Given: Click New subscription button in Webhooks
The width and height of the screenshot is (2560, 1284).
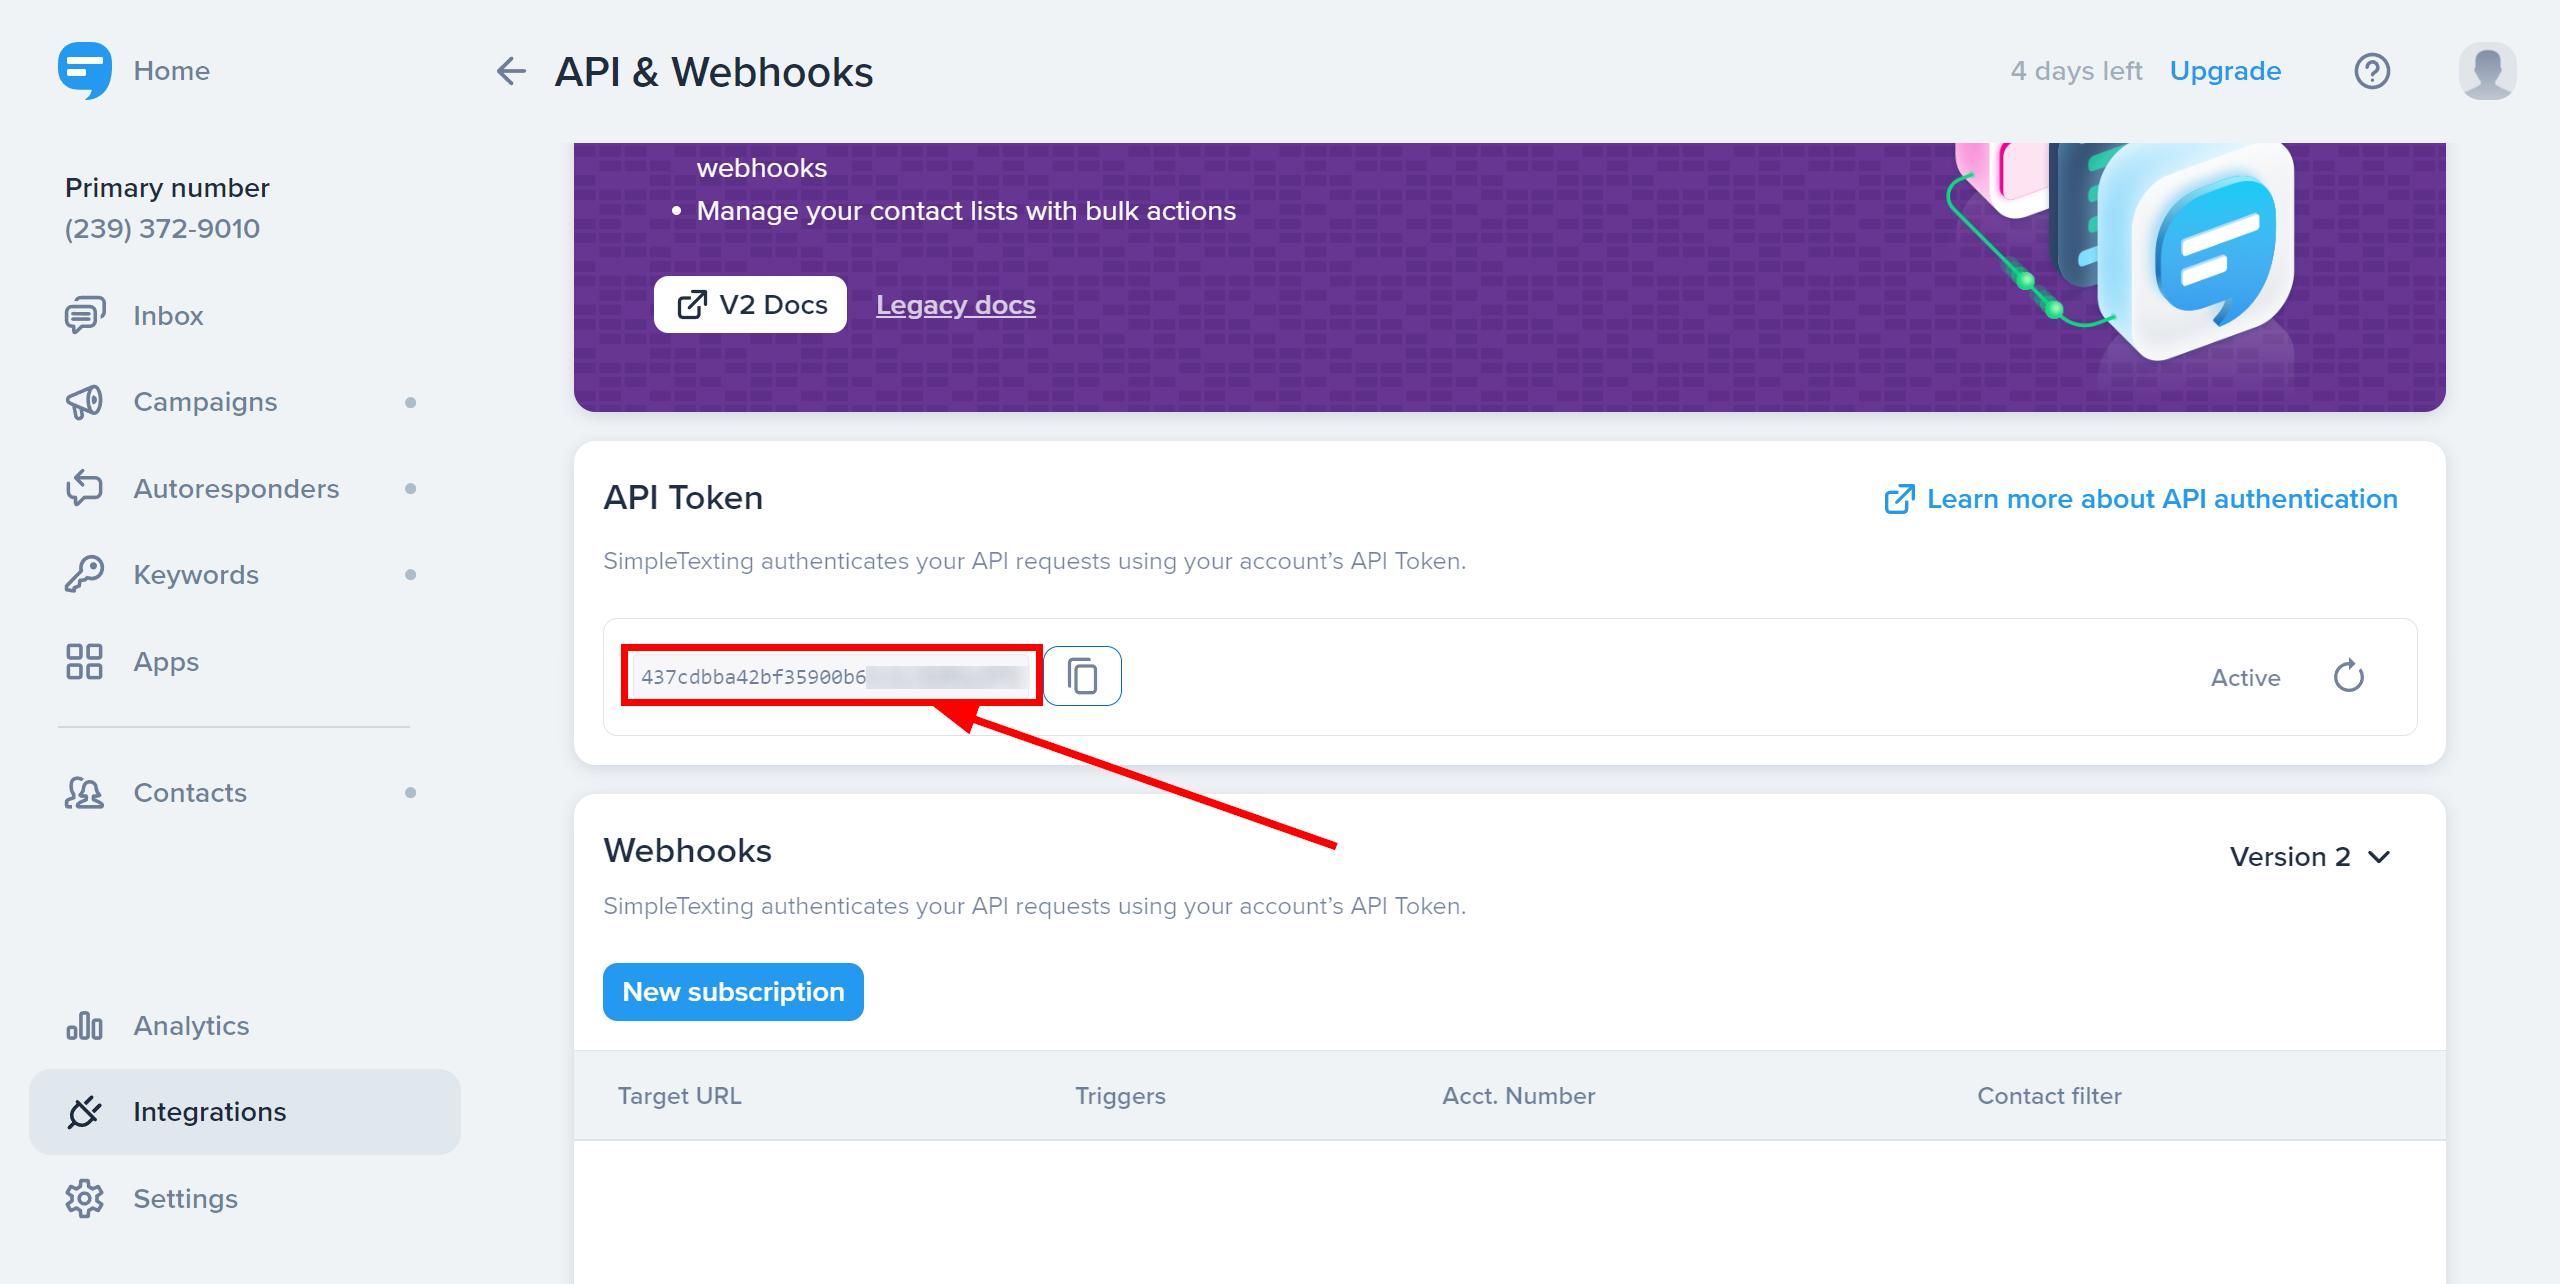Looking at the screenshot, I should click(733, 991).
